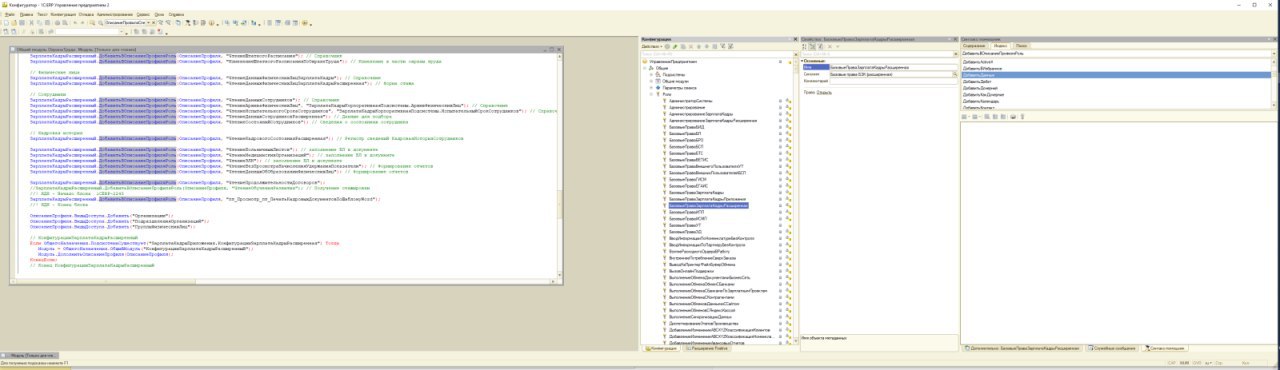Click the Cut scissors icon in main toolbar
The width and height of the screenshot is (1280, 370).
point(31,22)
